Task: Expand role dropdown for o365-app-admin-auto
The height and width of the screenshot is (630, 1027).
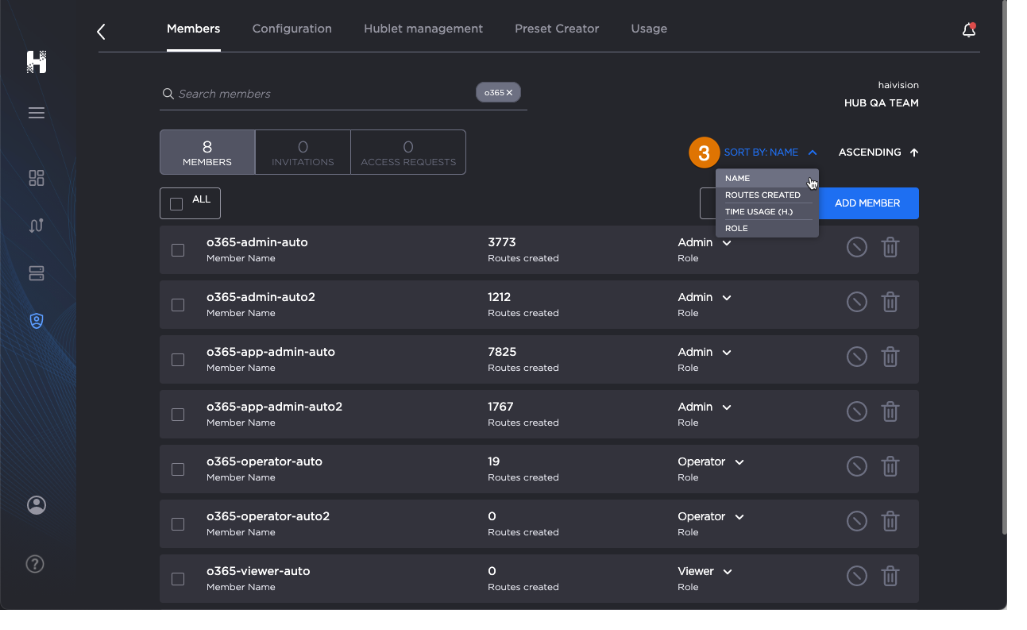Action: pos(726,353)
